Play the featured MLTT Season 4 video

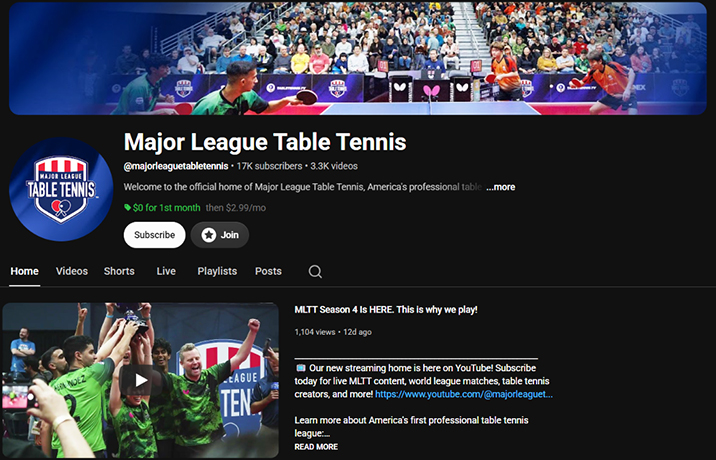tap(140, 380)
